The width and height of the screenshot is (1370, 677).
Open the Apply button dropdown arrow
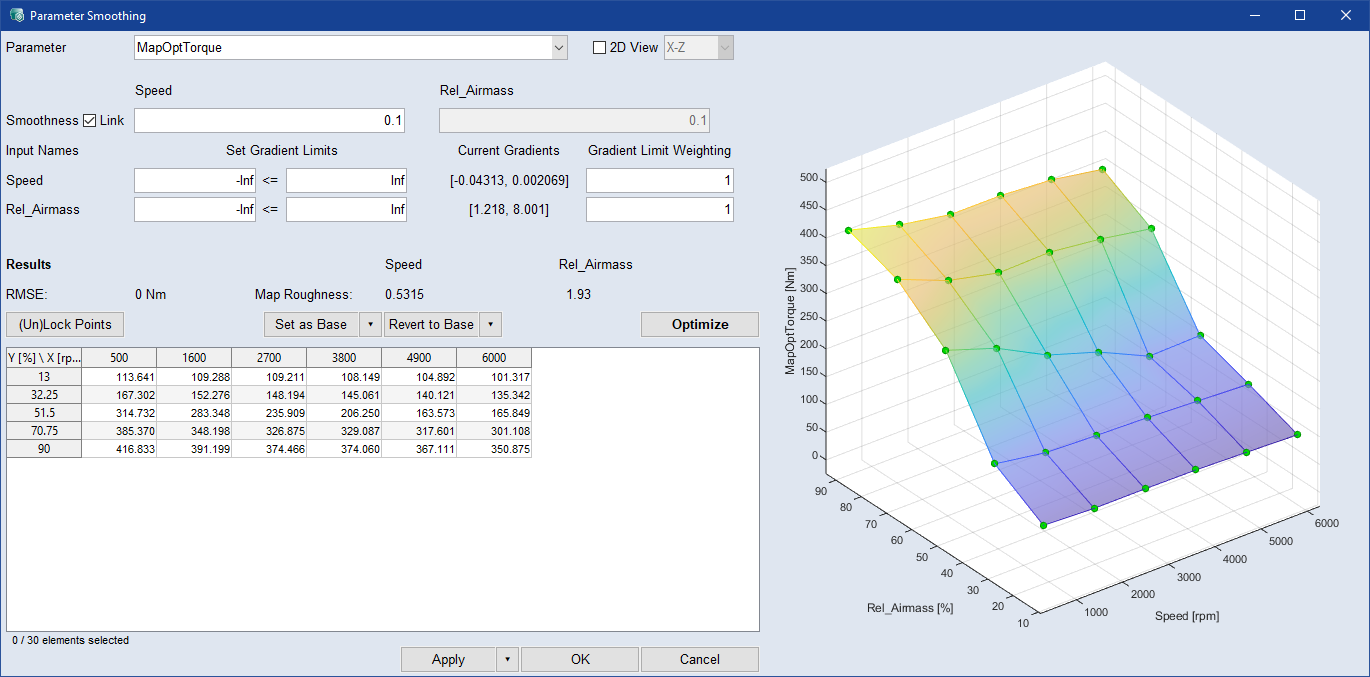[x=507, y=660]
